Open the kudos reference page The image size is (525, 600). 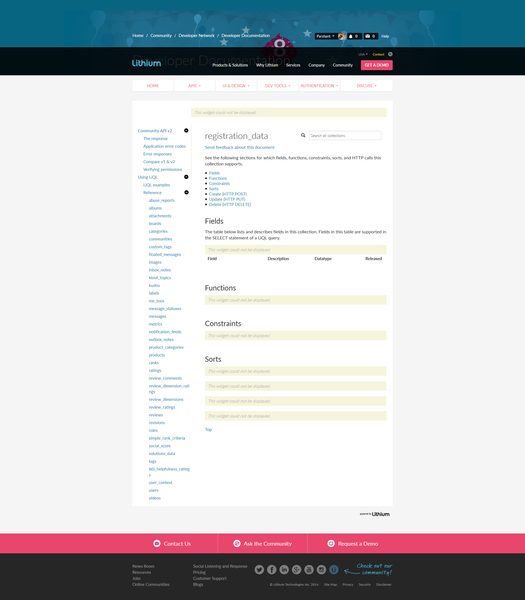(x=154, y=285)
